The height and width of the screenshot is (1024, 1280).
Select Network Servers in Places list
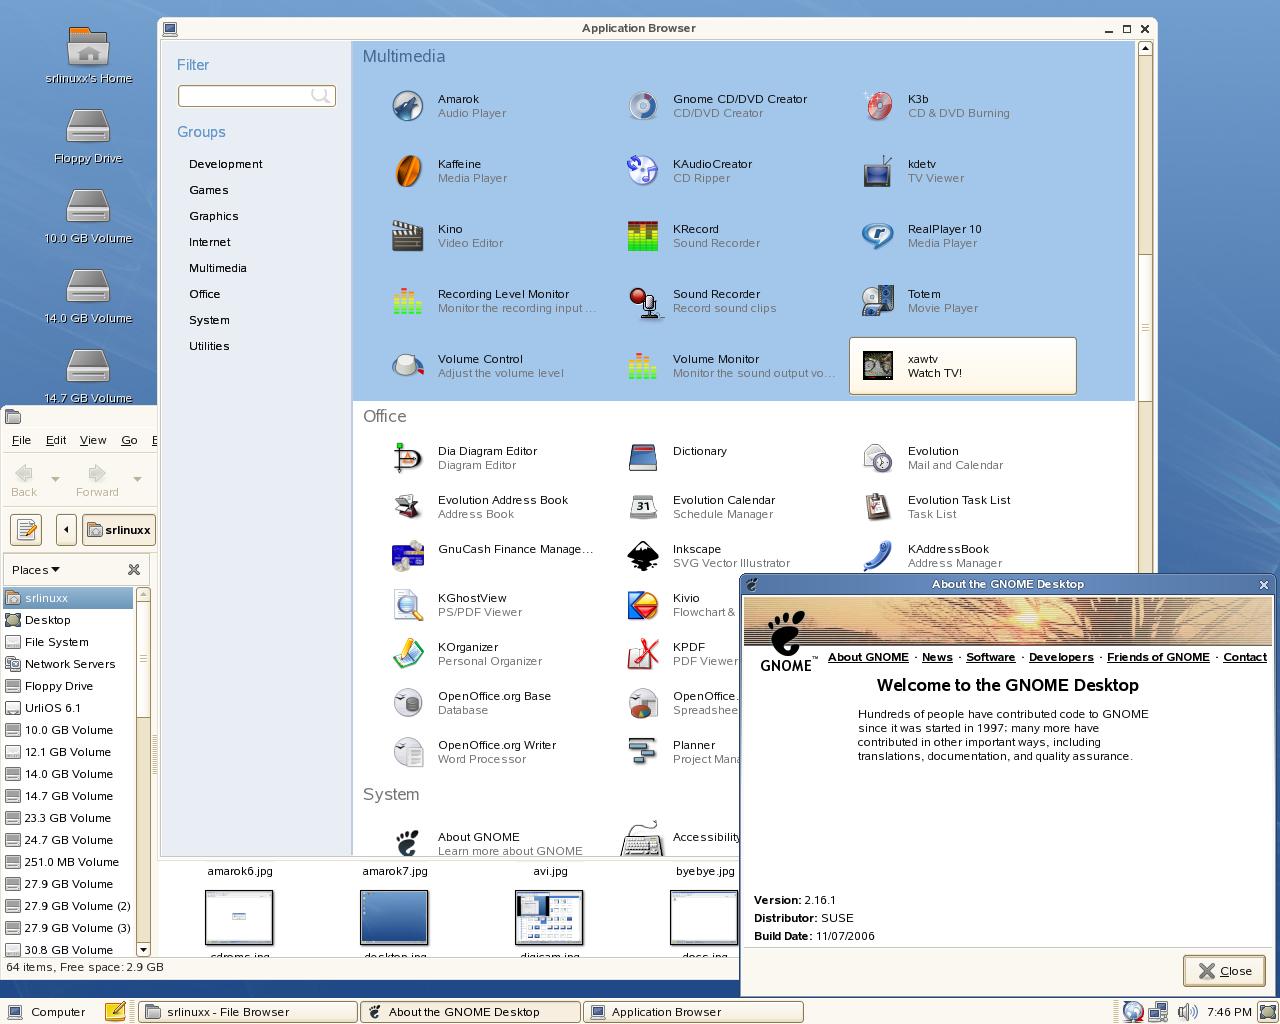click(68, 664)
